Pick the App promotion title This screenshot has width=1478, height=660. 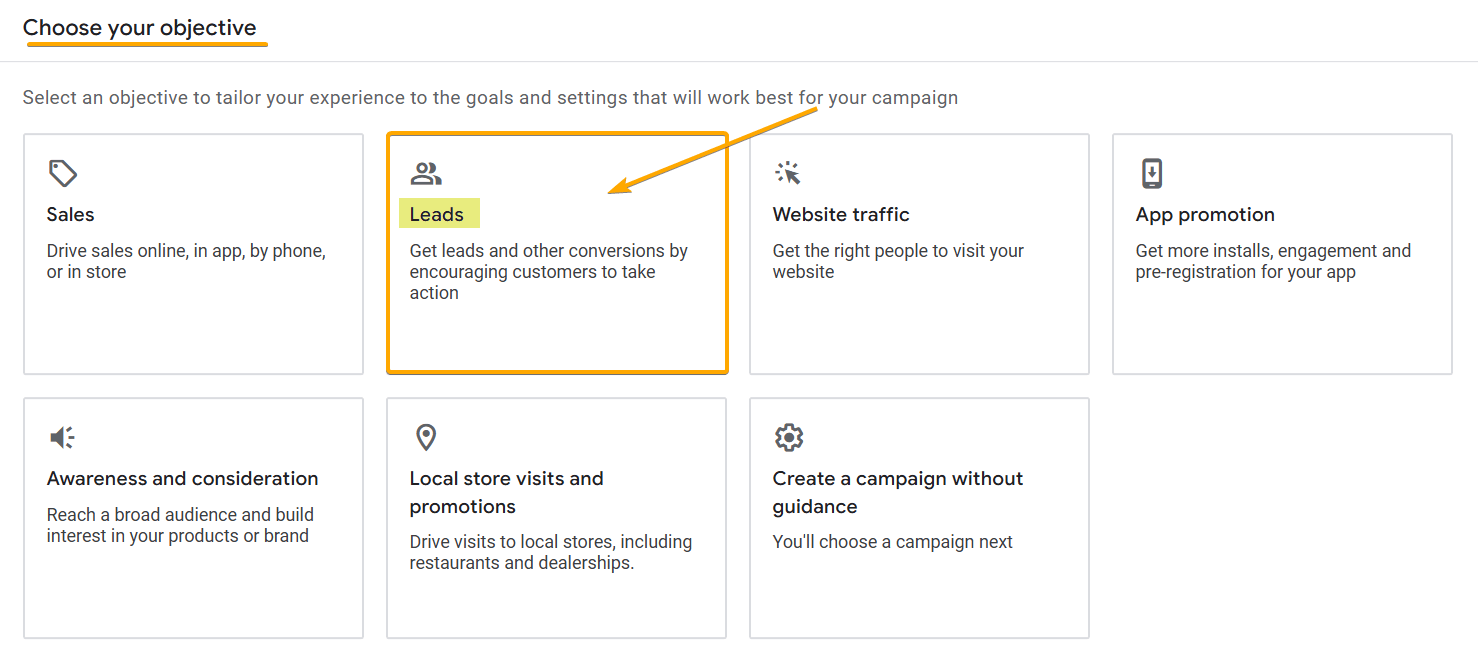click(1205, 214)
